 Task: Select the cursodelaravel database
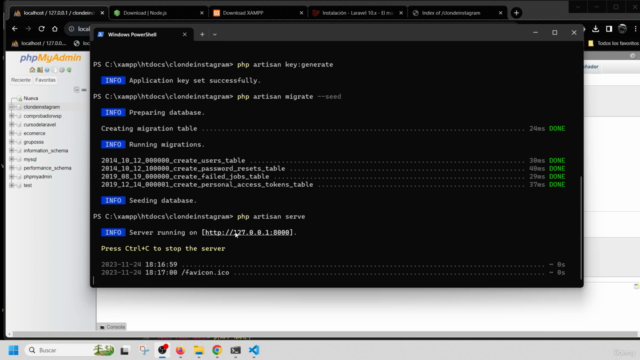40,124
